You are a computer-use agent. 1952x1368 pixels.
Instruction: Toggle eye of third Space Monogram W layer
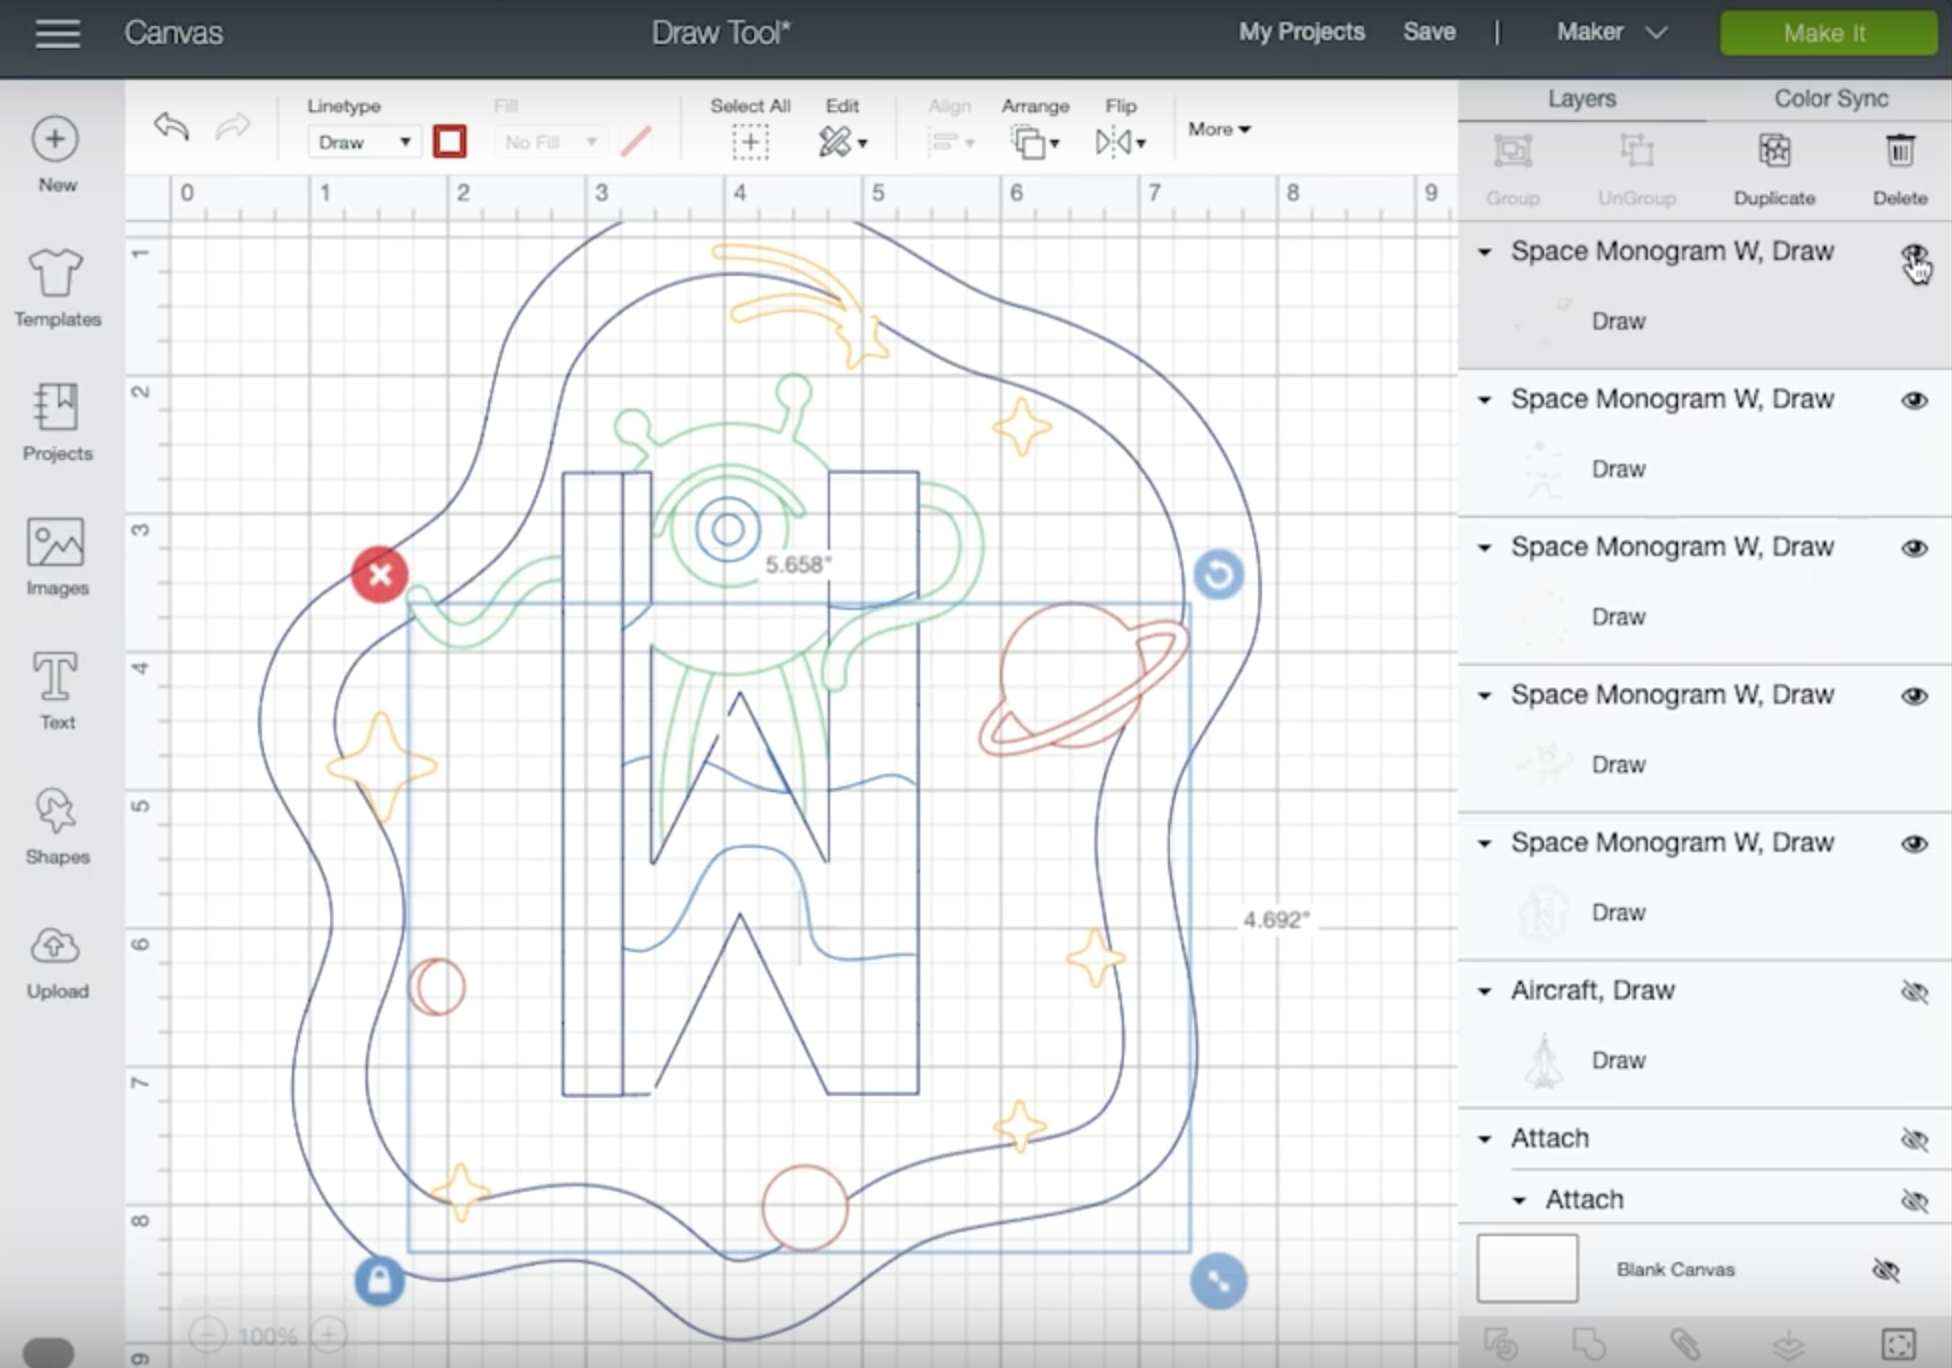[x=1914, y=549]
